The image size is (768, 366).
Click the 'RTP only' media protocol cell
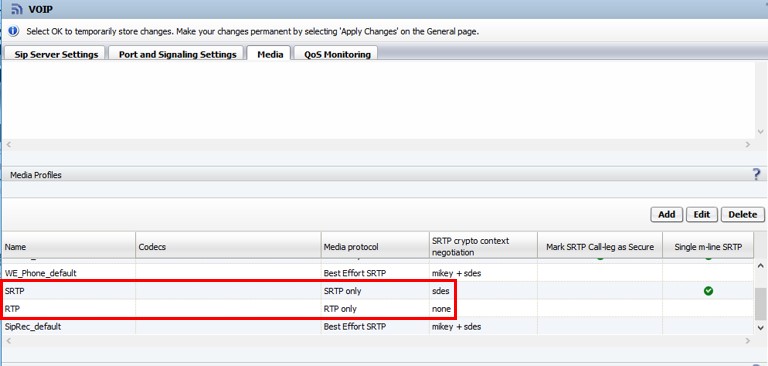[340, 309]
